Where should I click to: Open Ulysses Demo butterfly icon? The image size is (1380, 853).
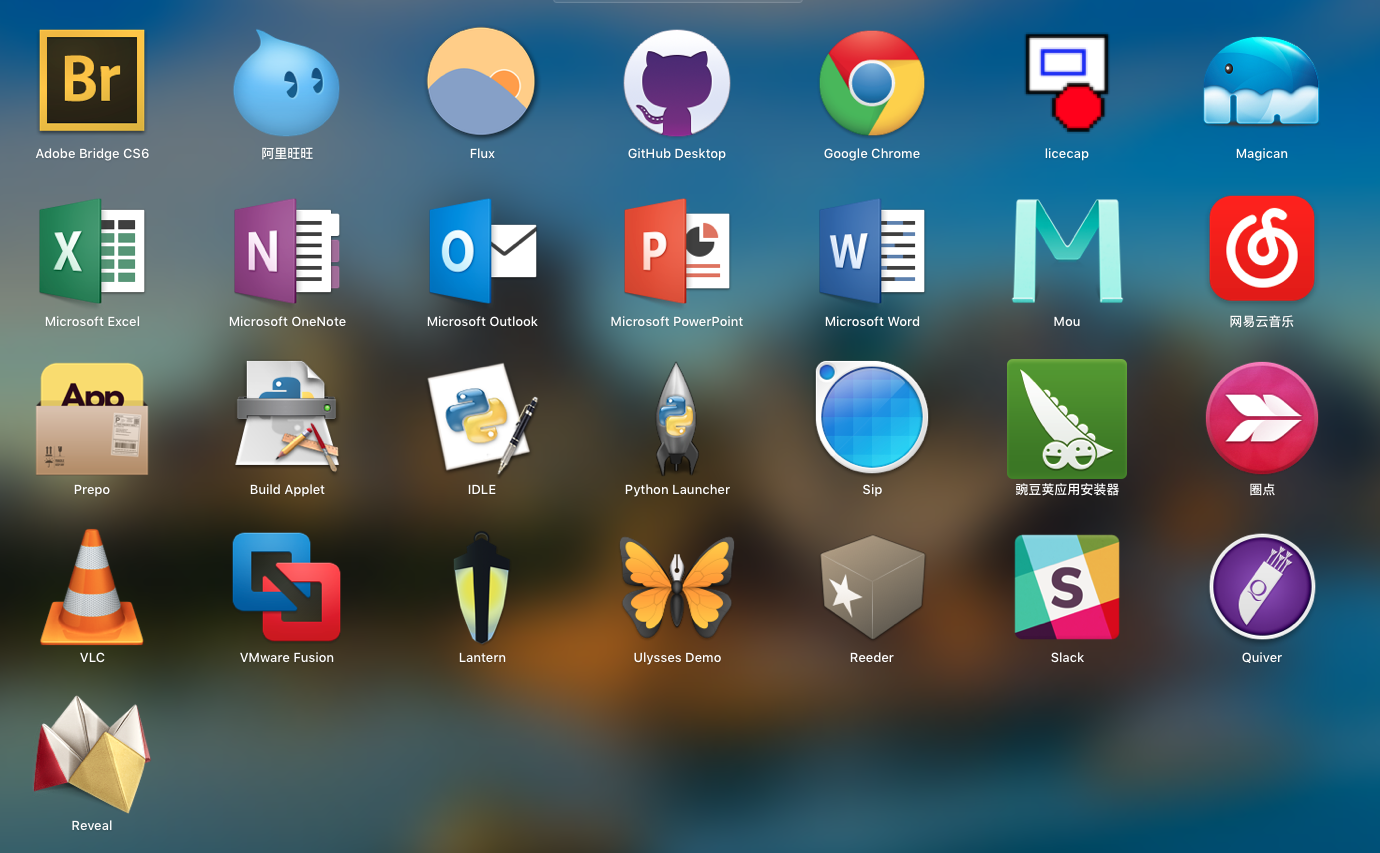tap(677, 586)
